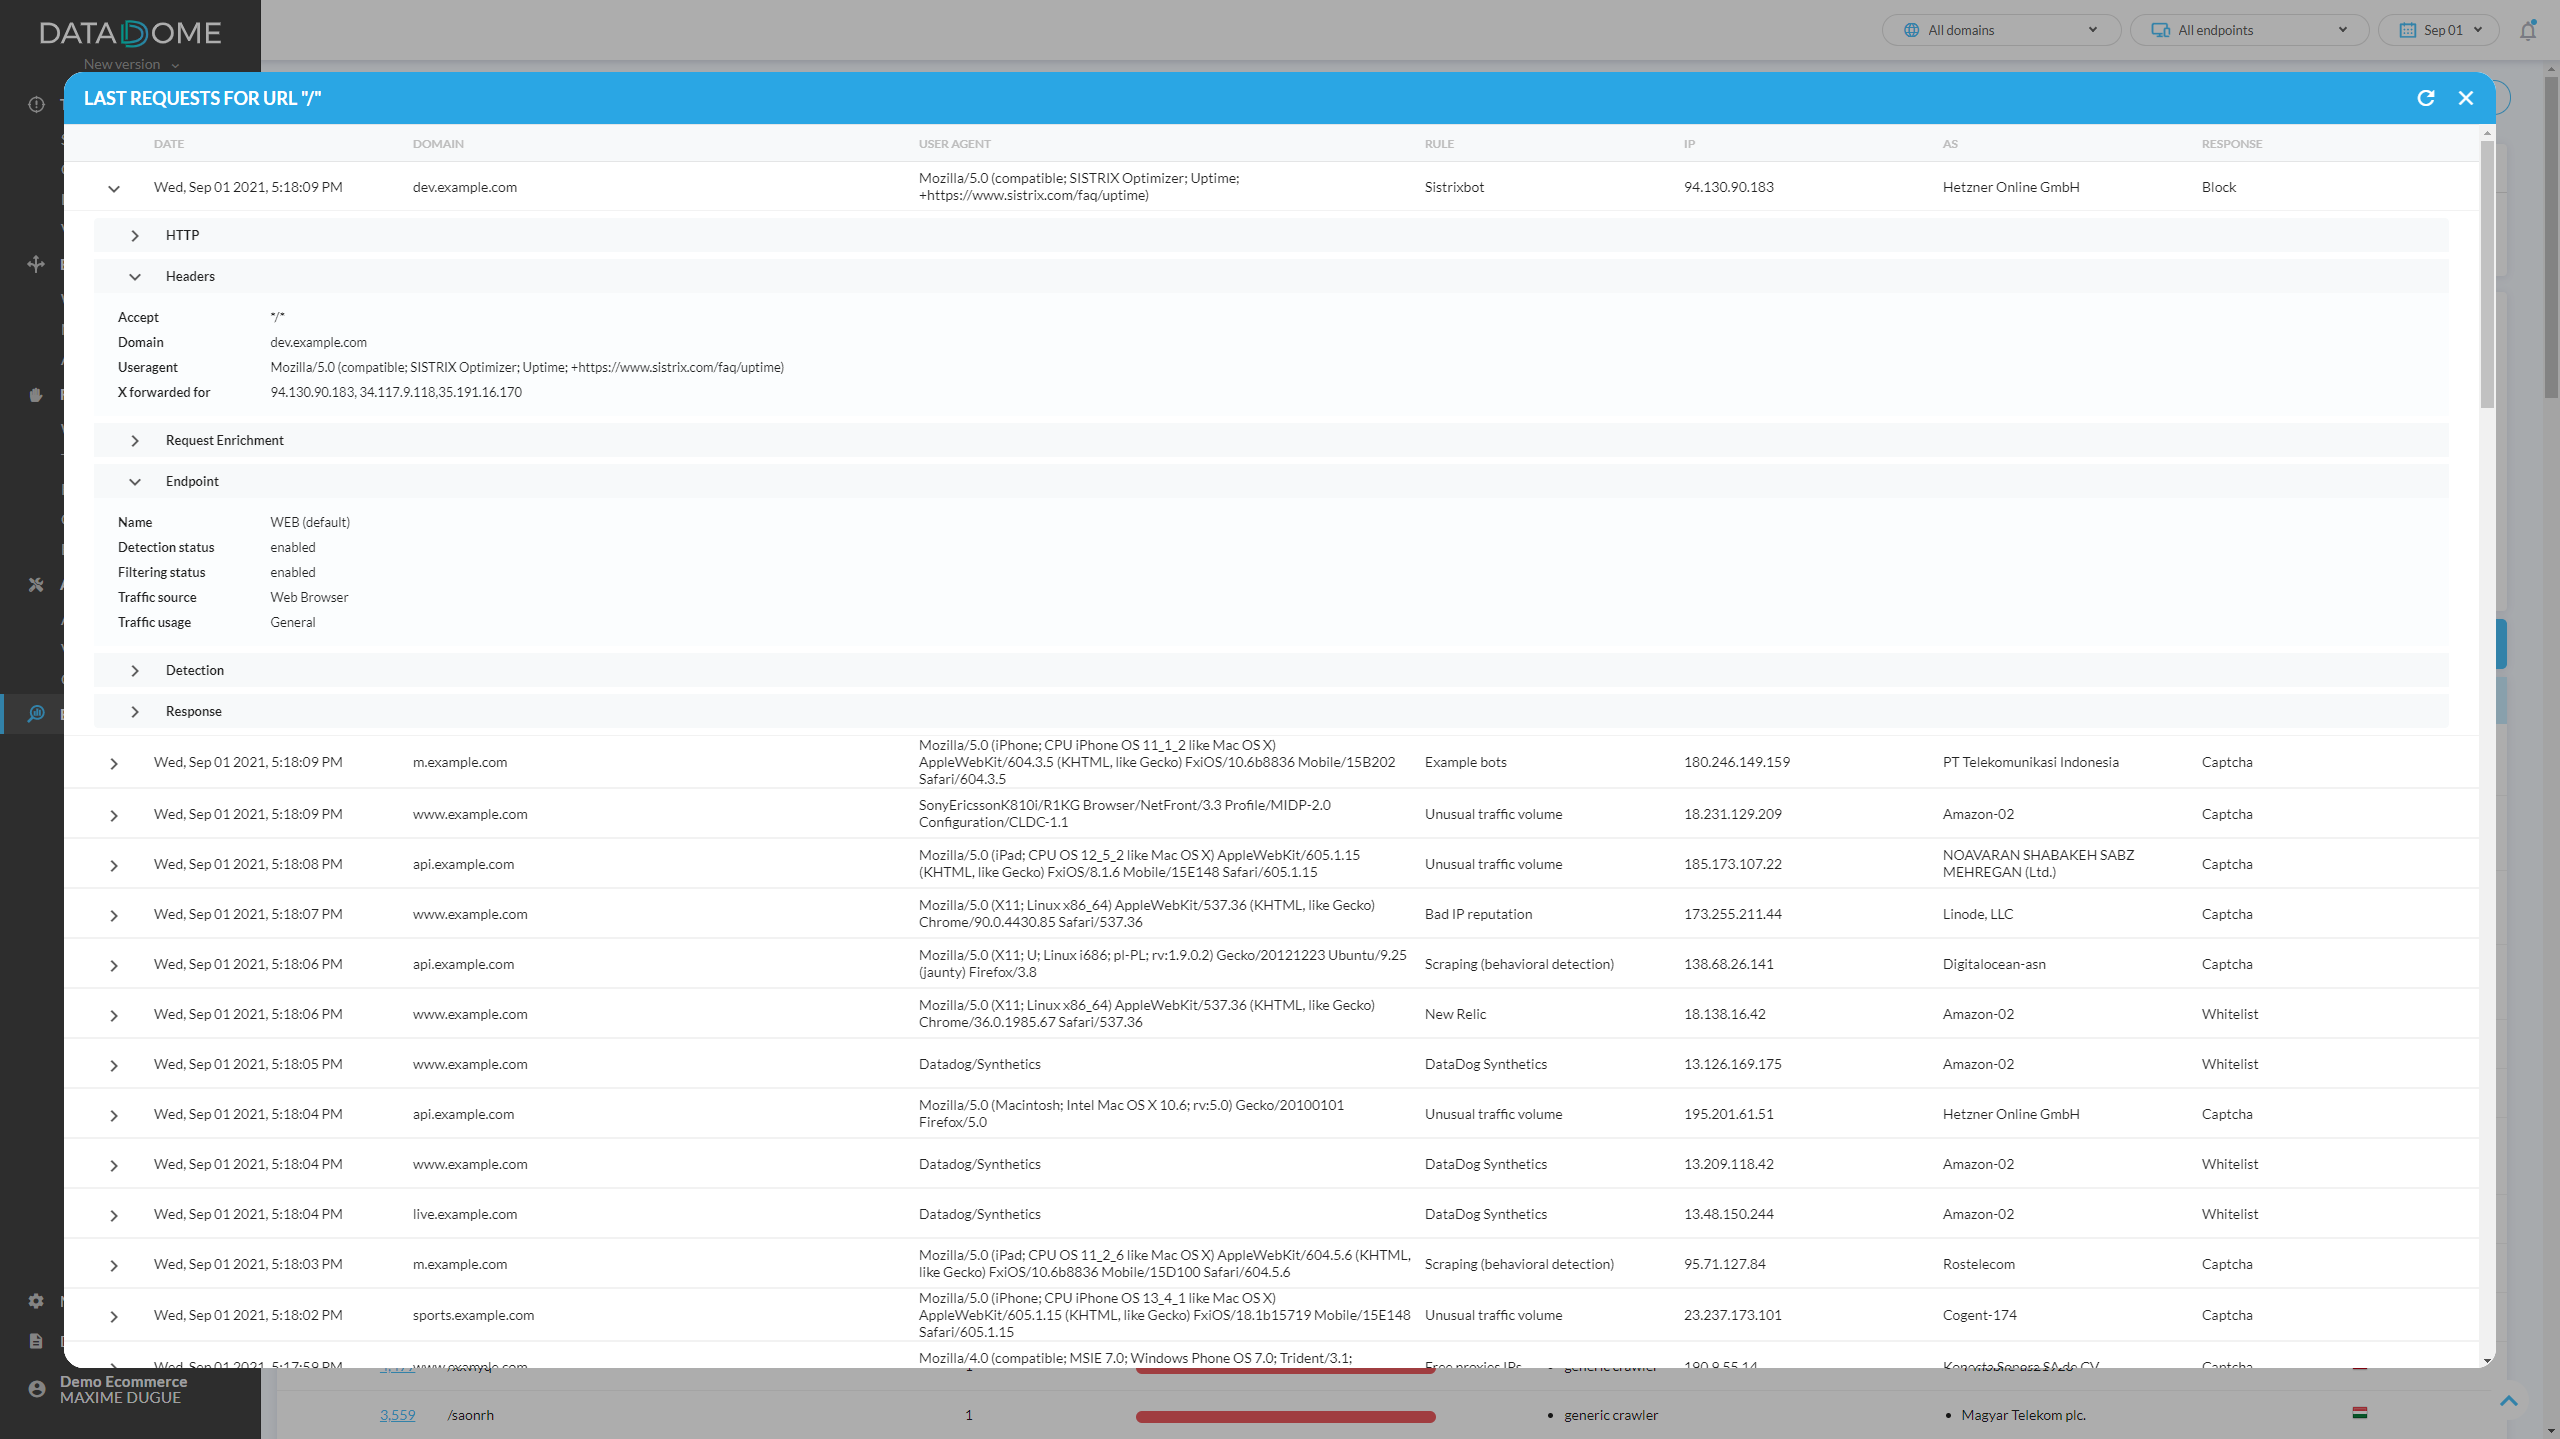This screenshot has width=2560, height=1439.
Task: Collapse the Headers section
Action: pyautogui.click(x=135, y=277)
